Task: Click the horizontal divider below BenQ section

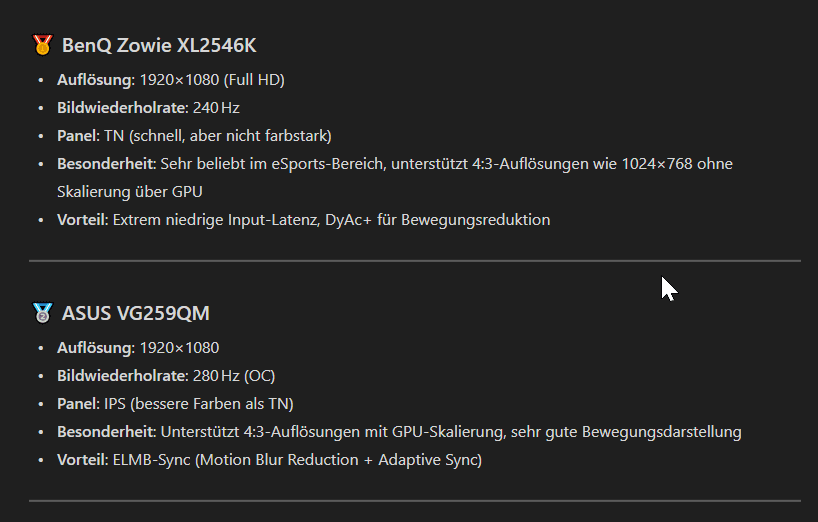Action: 415,260
